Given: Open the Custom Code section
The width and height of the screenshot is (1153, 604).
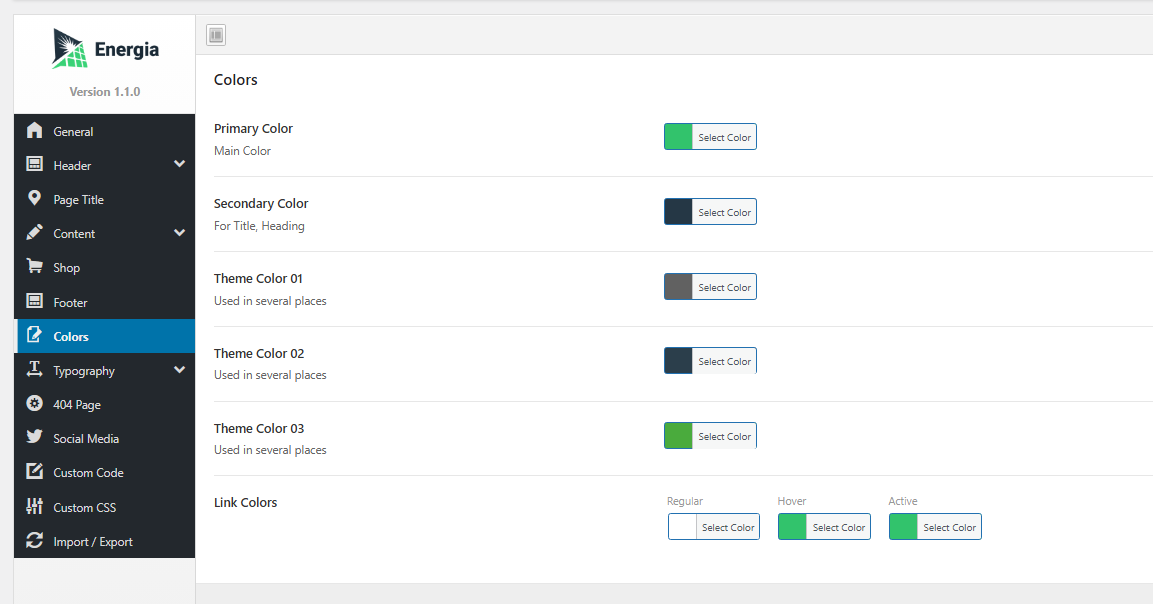Looking at the screenshot, I should [x=104, y=473].
